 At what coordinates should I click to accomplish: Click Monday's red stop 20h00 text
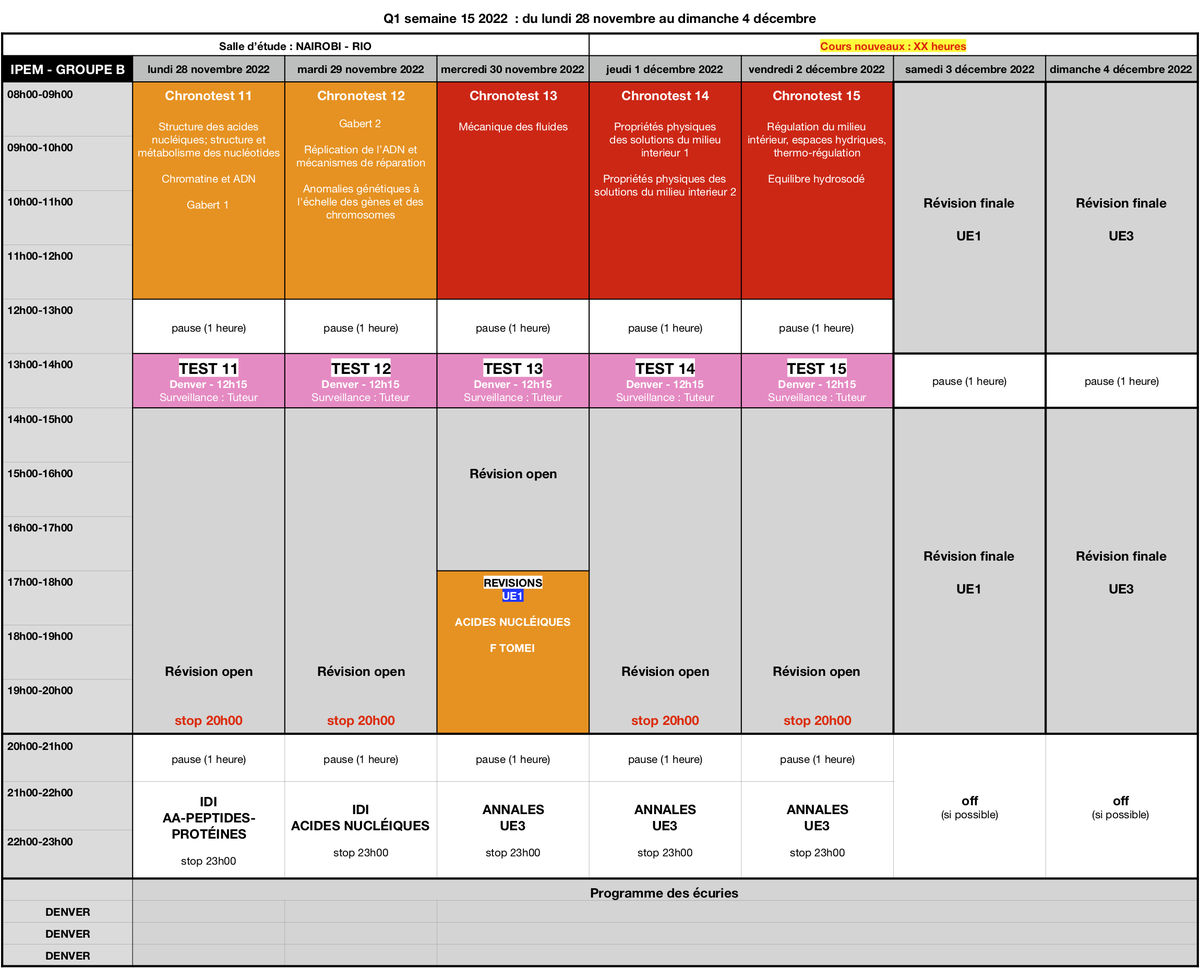(x=209, y=721)
